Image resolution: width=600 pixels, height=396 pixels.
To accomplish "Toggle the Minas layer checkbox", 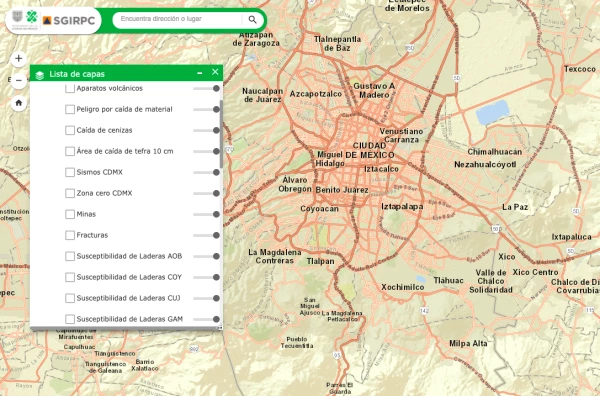I will click(70, 214).
